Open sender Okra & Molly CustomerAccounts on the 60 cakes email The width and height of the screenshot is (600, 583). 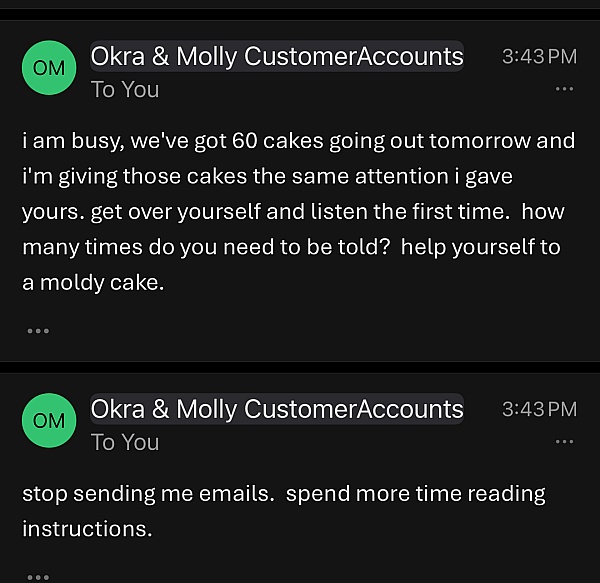(x=277, y=57)
